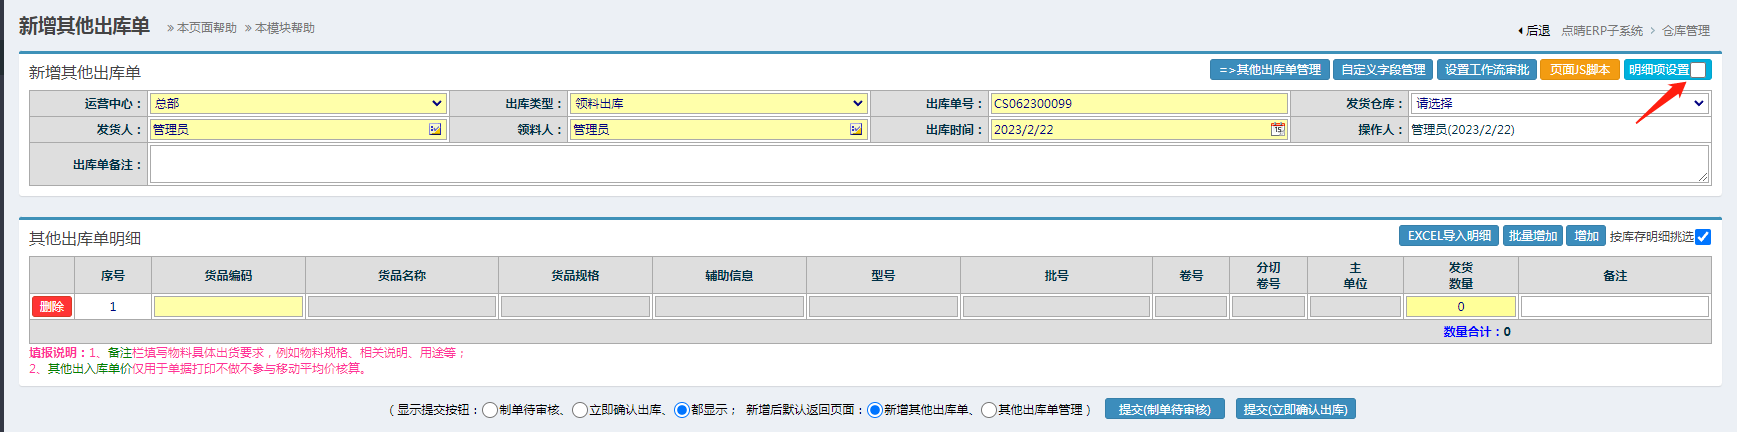The image size is (1737, 432).
Task: Open the 本页面帮助 link
Action: (206, 28)
